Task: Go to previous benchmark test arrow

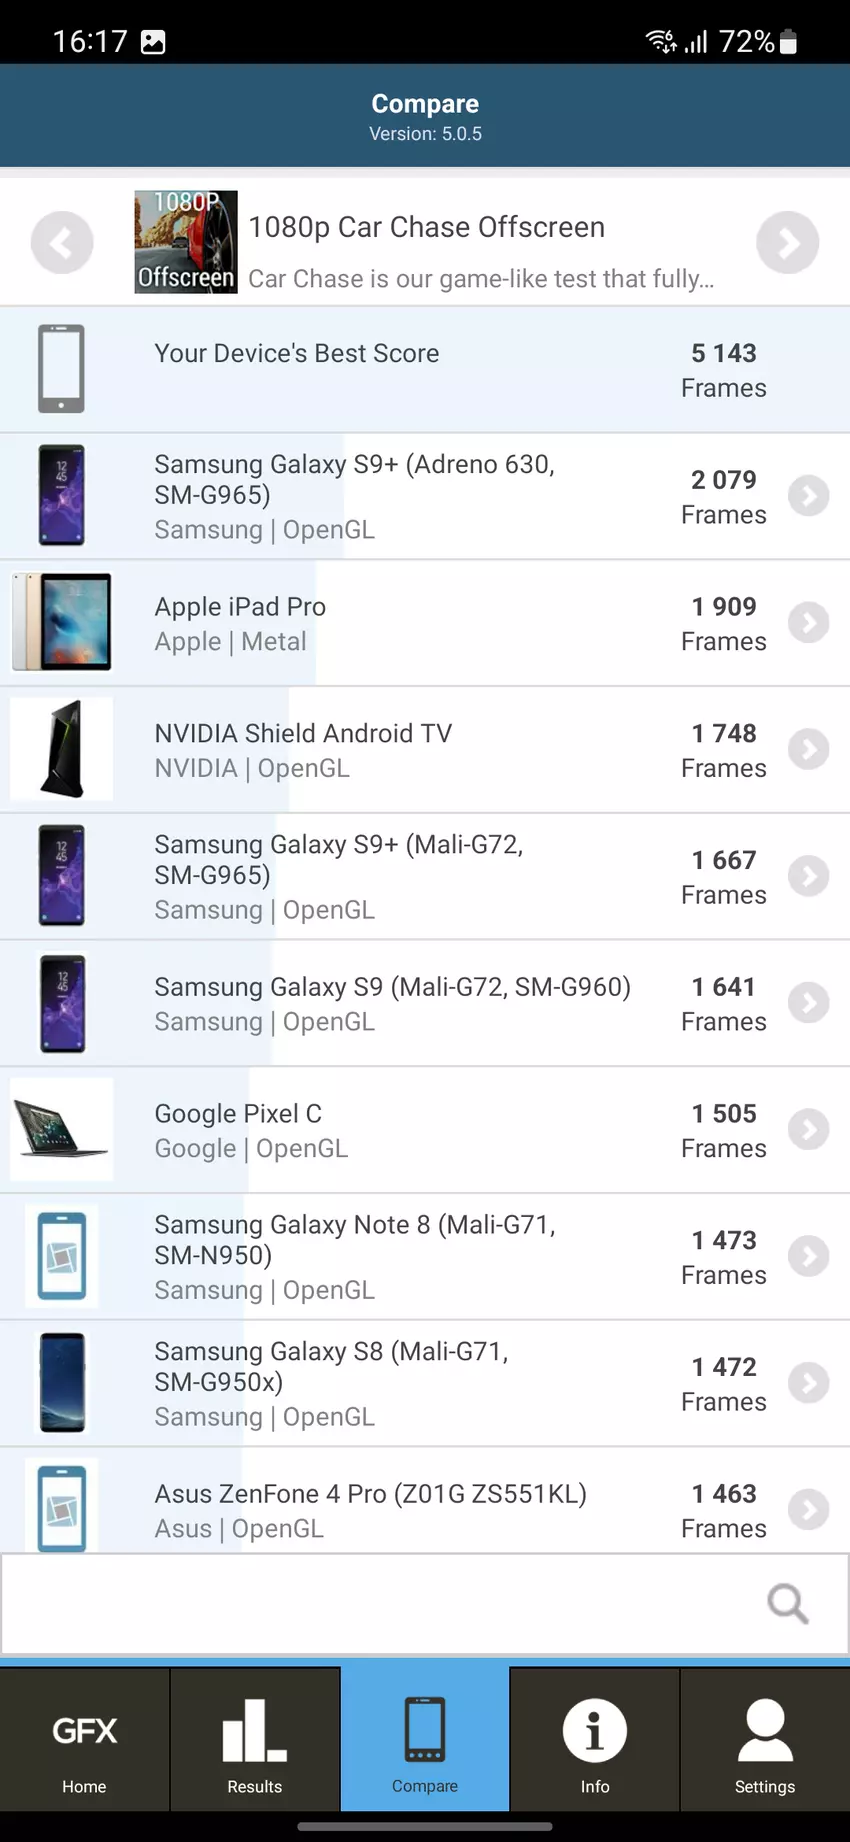Action: 62,243
